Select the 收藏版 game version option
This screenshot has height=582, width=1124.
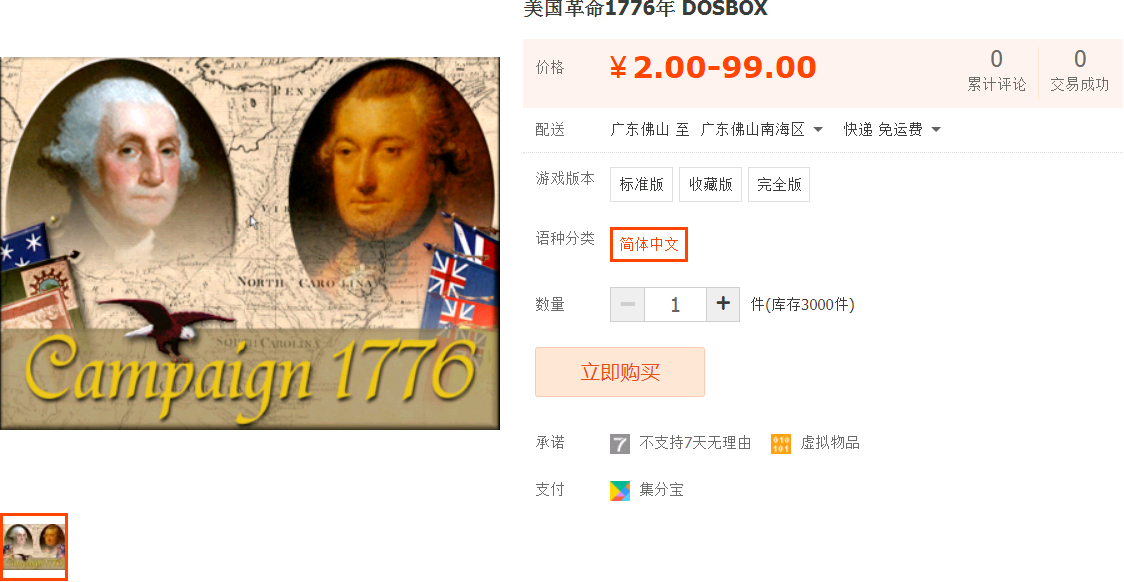tap(710, 184)
